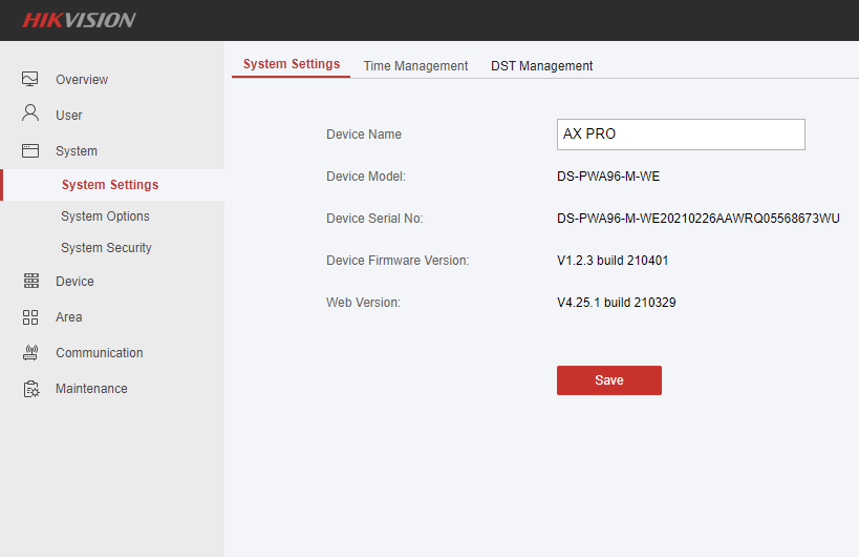Click the User person icon
This screenshot has height=558, width=860.
pyautogui.click(x=30, y=114)
